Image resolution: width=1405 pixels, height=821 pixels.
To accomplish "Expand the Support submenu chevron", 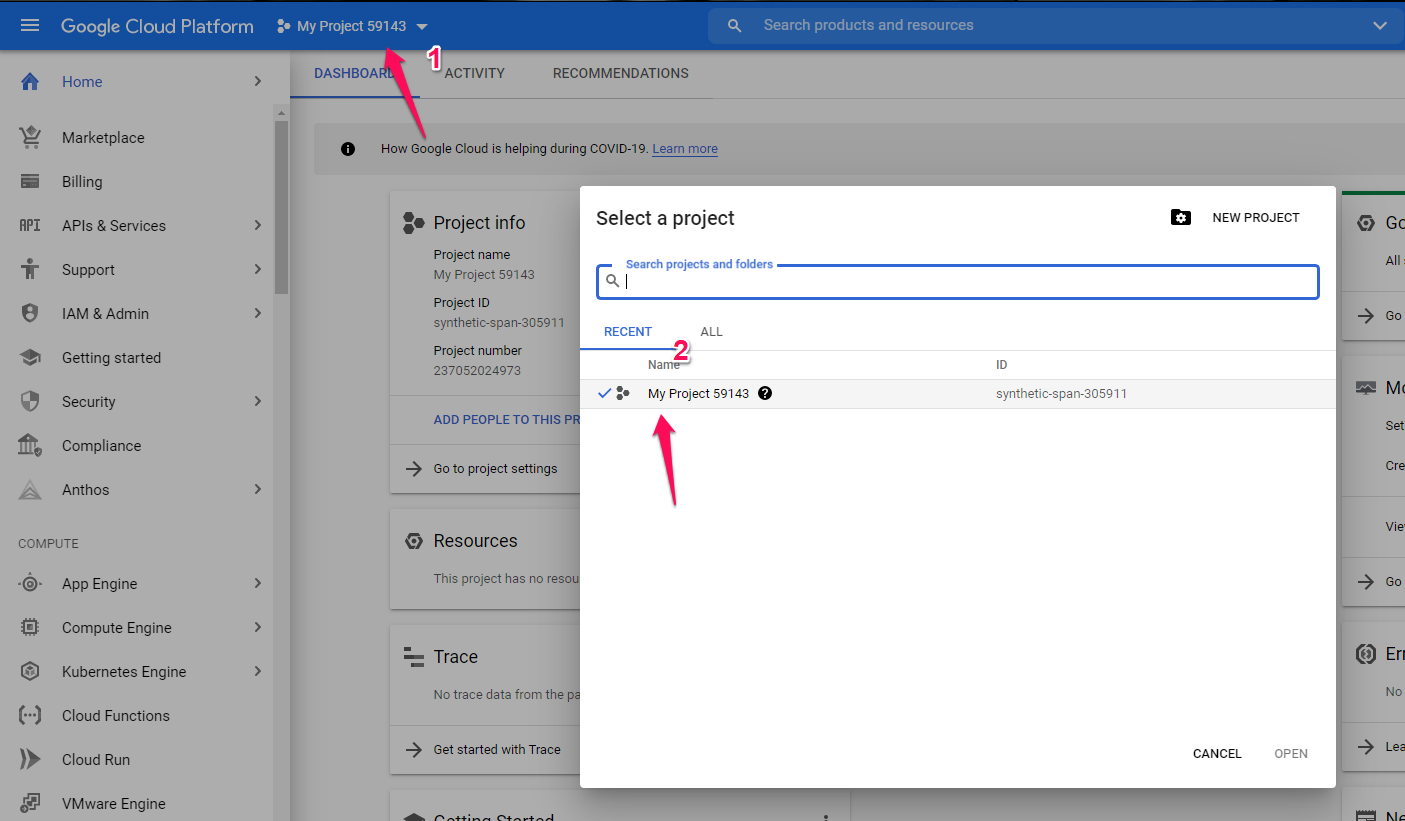I will 257,270.
